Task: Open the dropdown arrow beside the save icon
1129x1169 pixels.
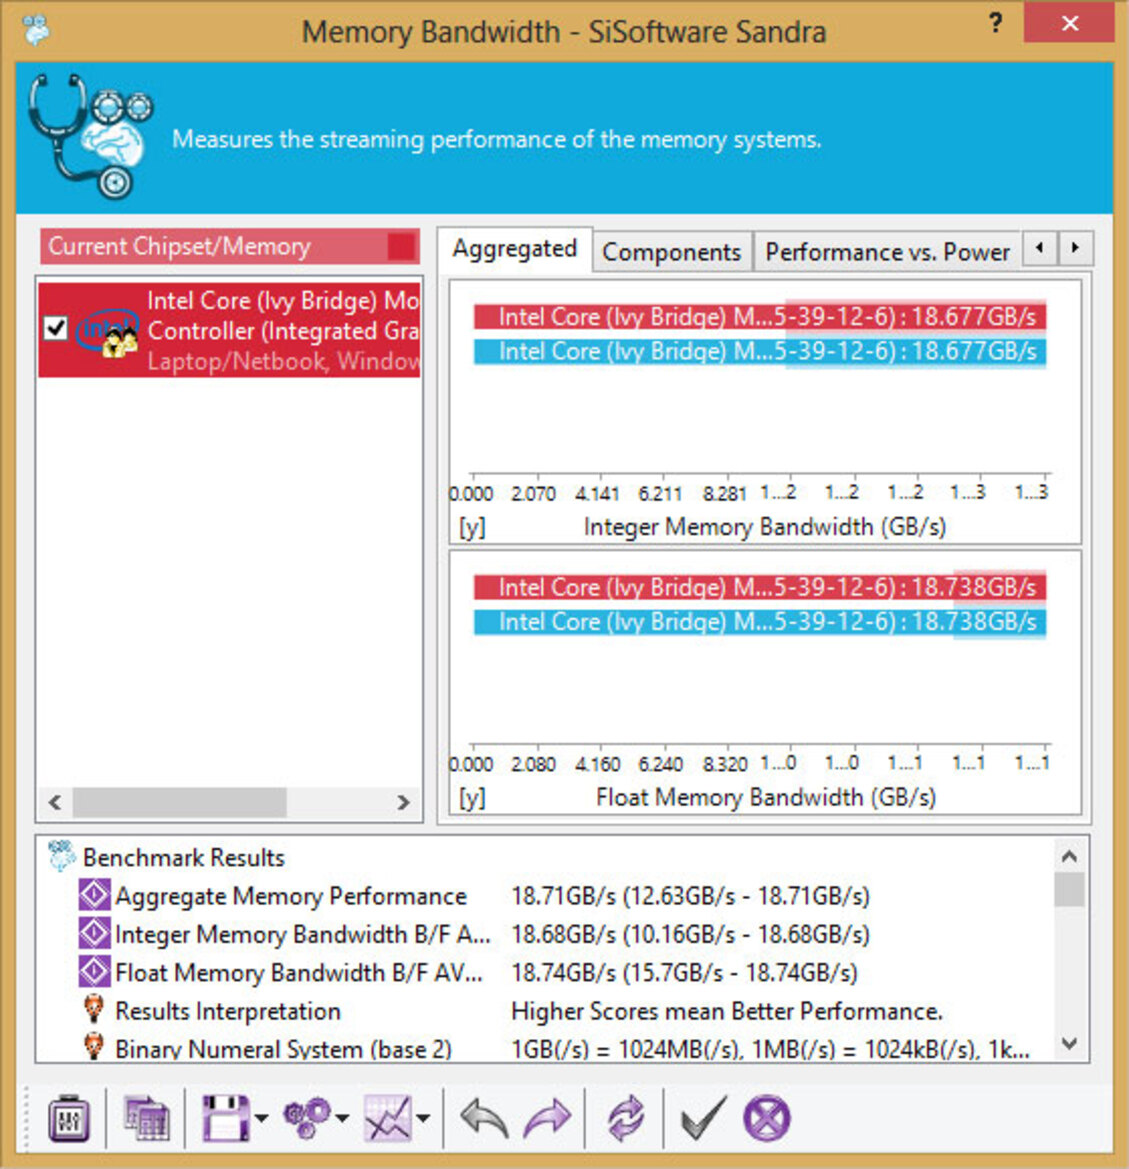Action: point(261,1118)
